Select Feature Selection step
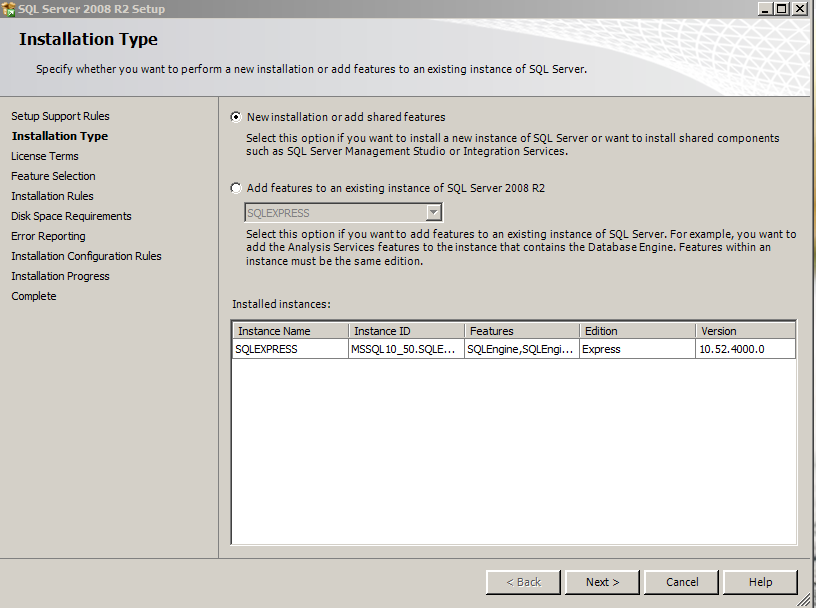This screenshot has height=608, width=816. pyautogui.click(x=53, y=176)
